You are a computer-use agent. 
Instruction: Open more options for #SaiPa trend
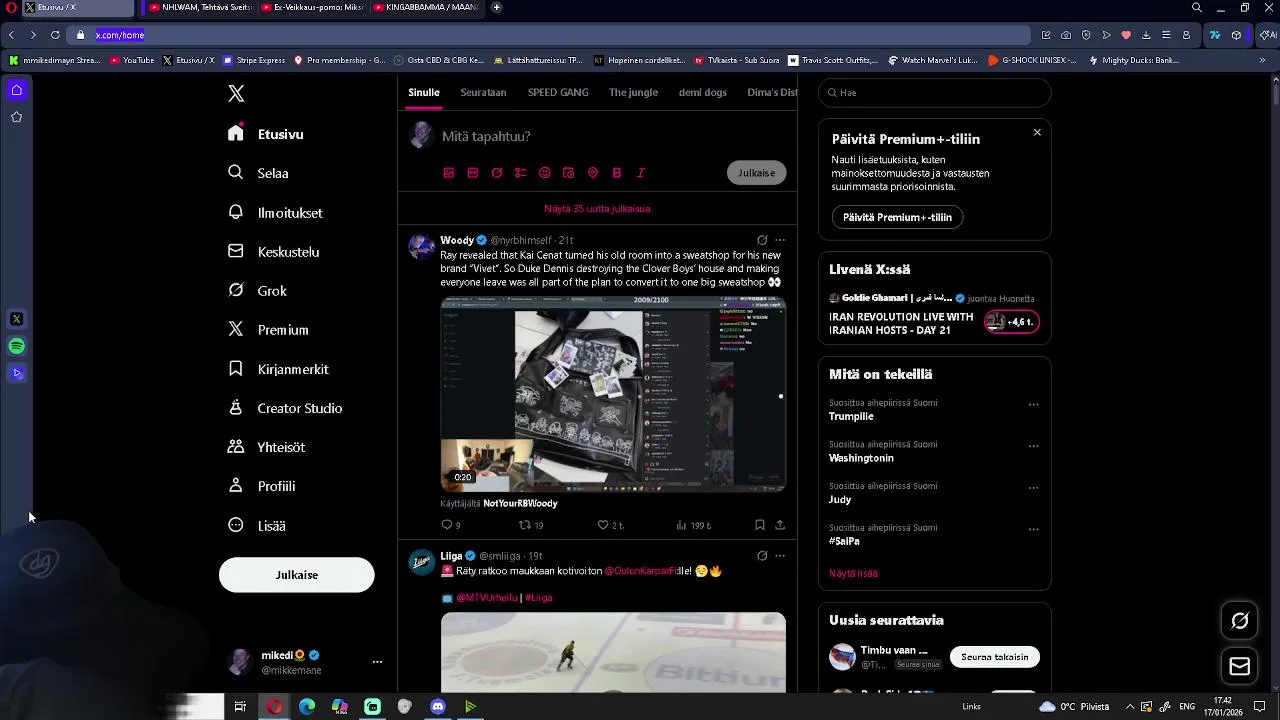point(1034,530)
